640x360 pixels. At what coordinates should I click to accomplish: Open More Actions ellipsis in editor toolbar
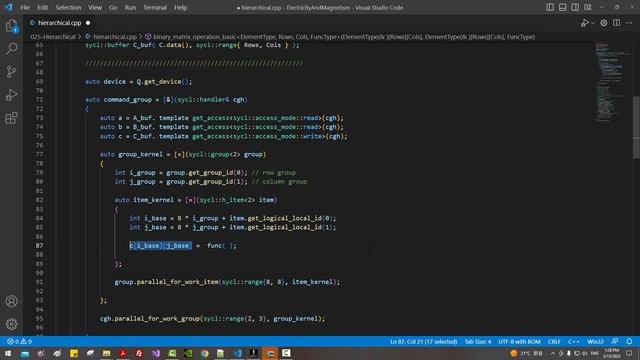click(629, 23)
